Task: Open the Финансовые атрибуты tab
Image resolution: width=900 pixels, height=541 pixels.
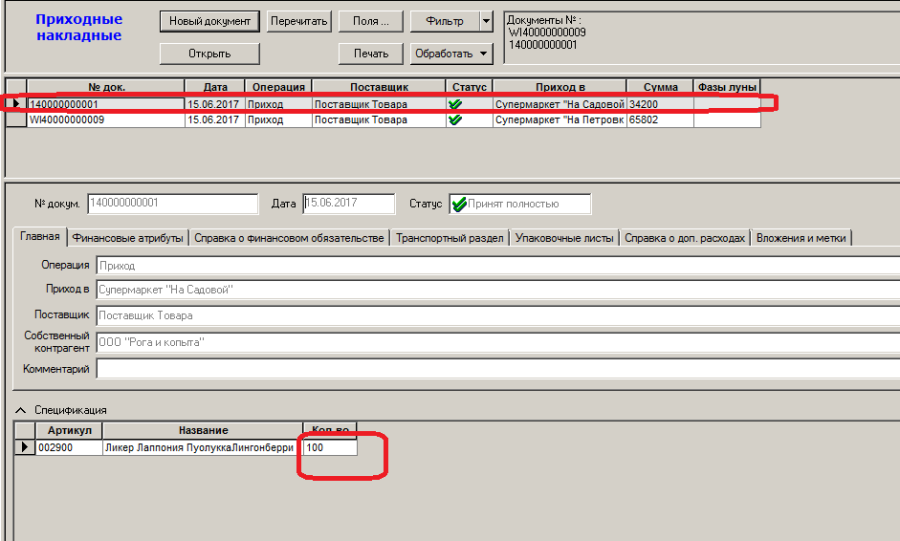Action: tap(128, 238)
